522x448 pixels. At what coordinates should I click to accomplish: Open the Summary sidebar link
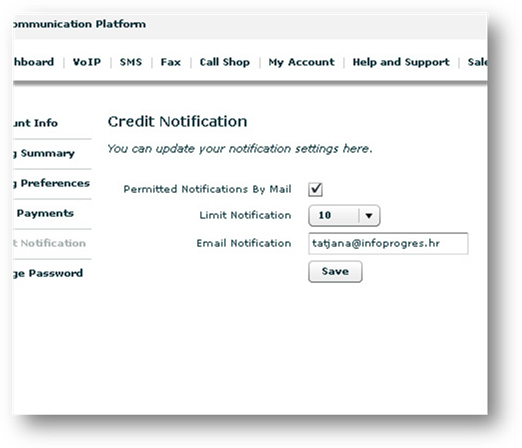point(44,153)
